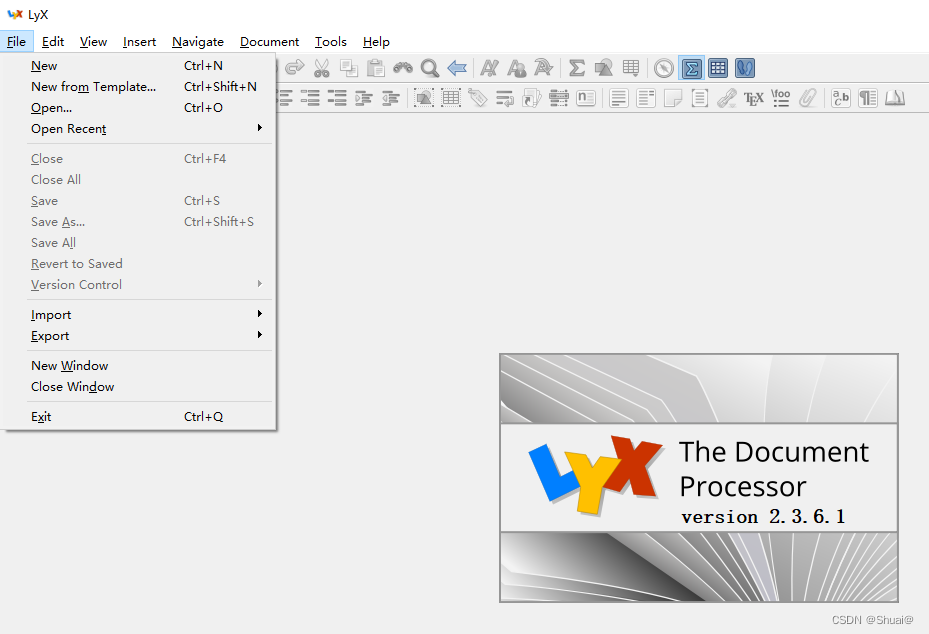Insert LyX Note icon
This screenshot has width=929, height=634.
click(673, 98)
